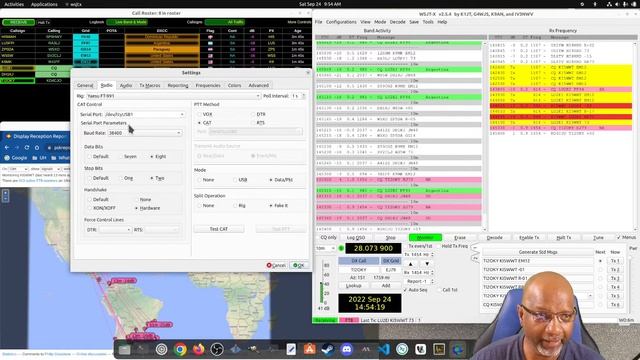Image resolution: width=640 pixels, height=360 pixels.
Task: Launch Steam from the dock
Action: 328,349
